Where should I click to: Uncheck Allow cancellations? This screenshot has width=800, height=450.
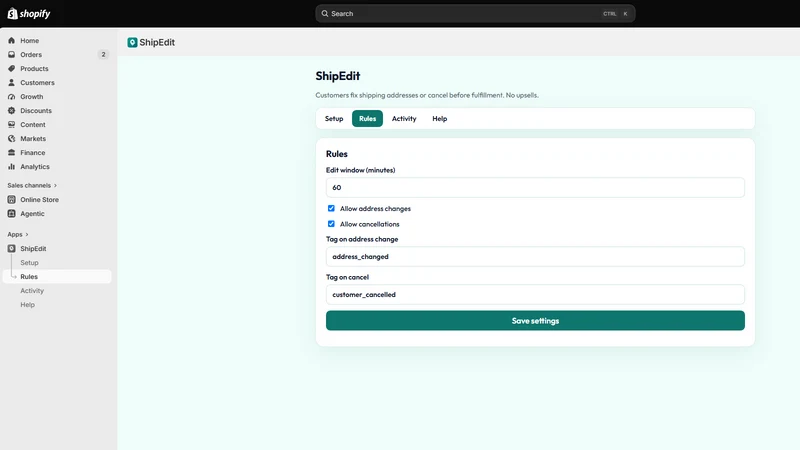click(331, 223)
